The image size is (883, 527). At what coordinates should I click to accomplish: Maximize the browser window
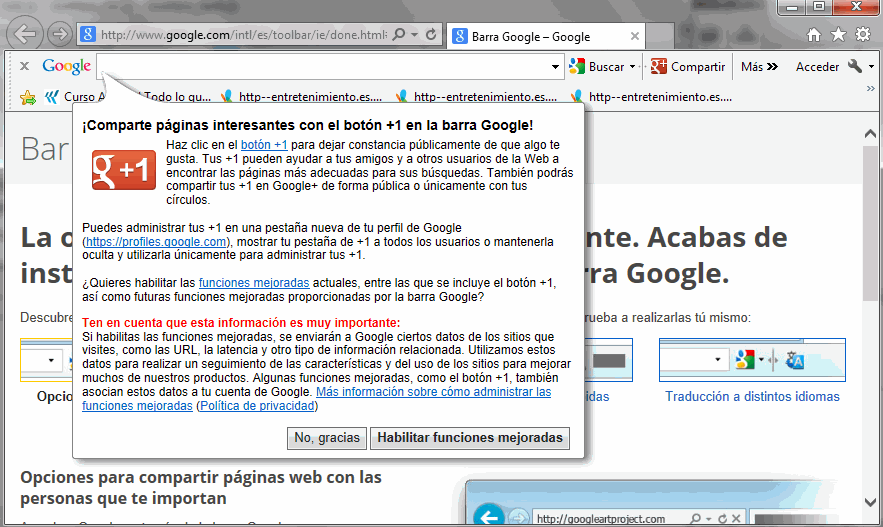tap(819, 7)
